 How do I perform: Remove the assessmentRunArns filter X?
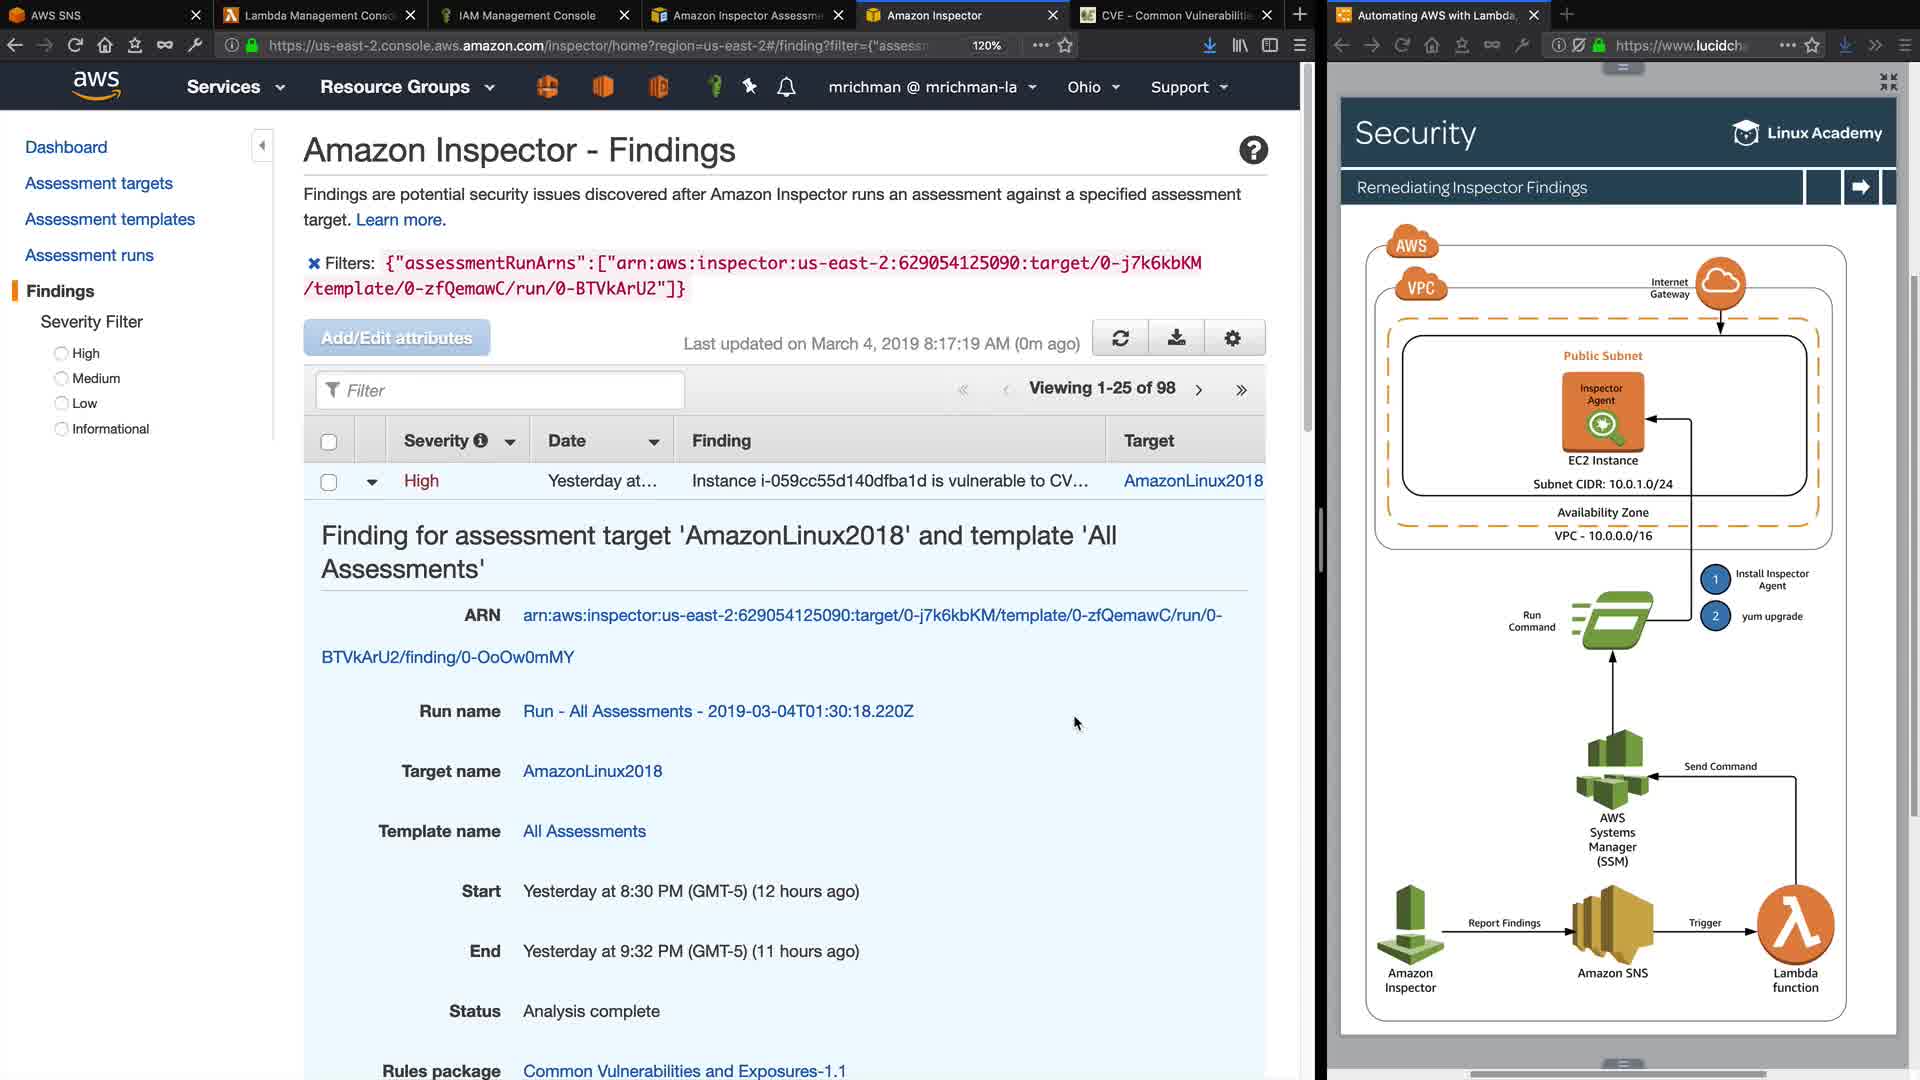click(x=313, y=263)
